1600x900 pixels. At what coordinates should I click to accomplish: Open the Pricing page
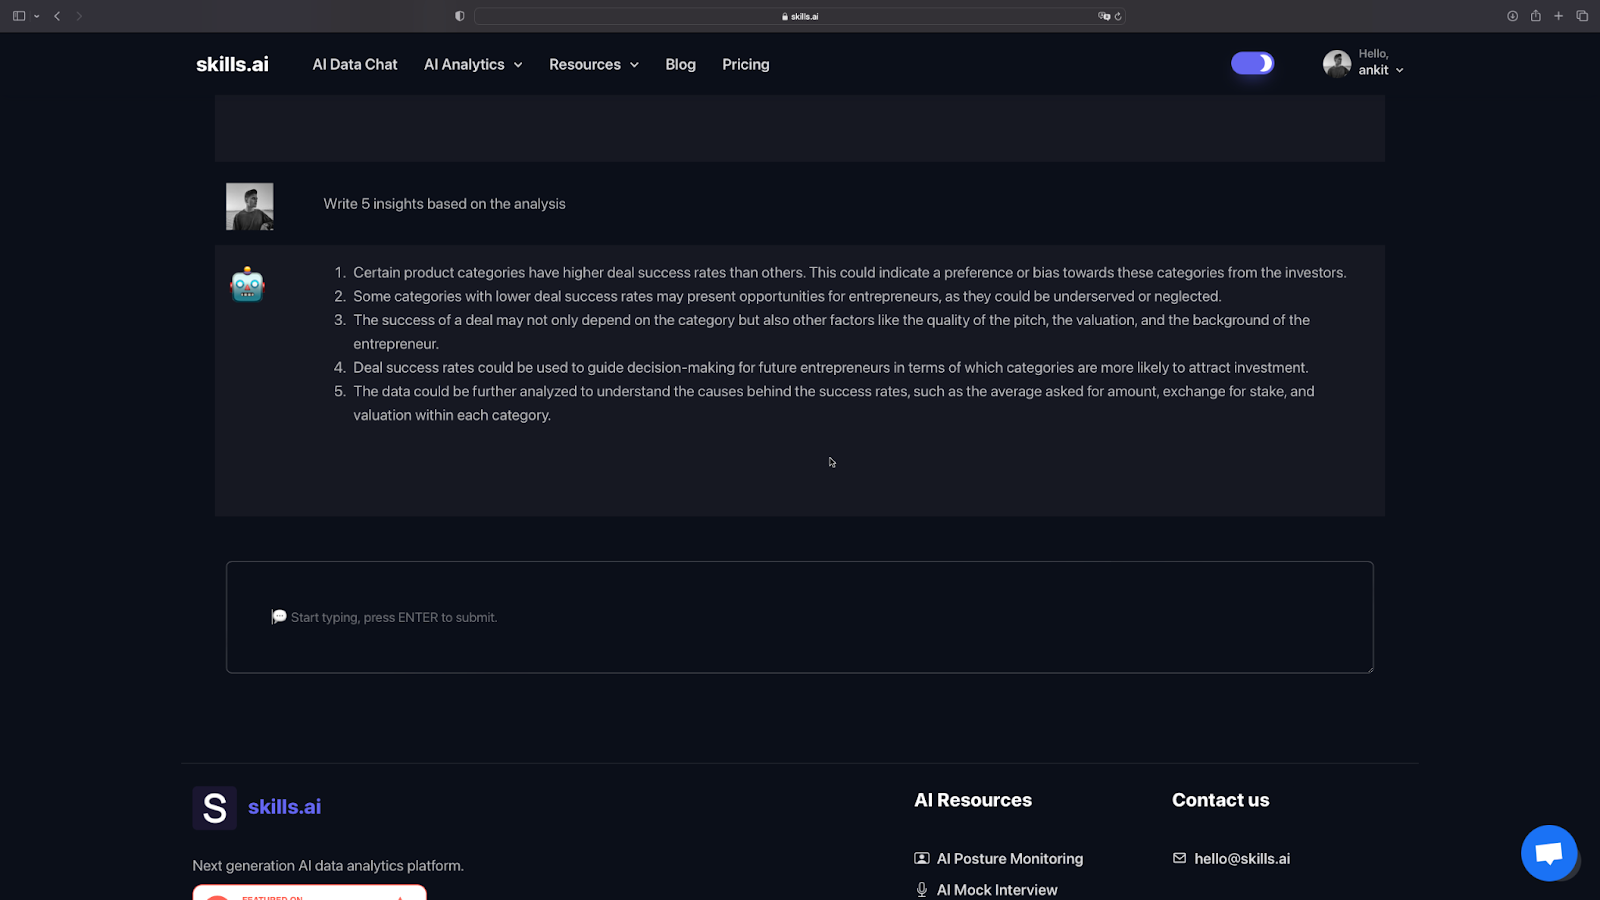[745, 64]
